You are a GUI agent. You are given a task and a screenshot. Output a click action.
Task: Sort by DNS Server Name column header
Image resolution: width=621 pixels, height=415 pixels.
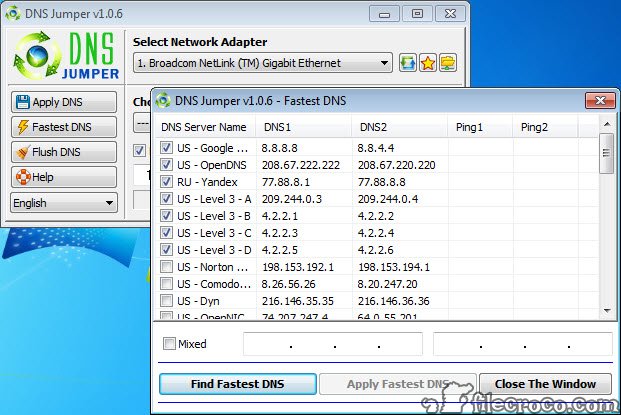pos(205,127)
